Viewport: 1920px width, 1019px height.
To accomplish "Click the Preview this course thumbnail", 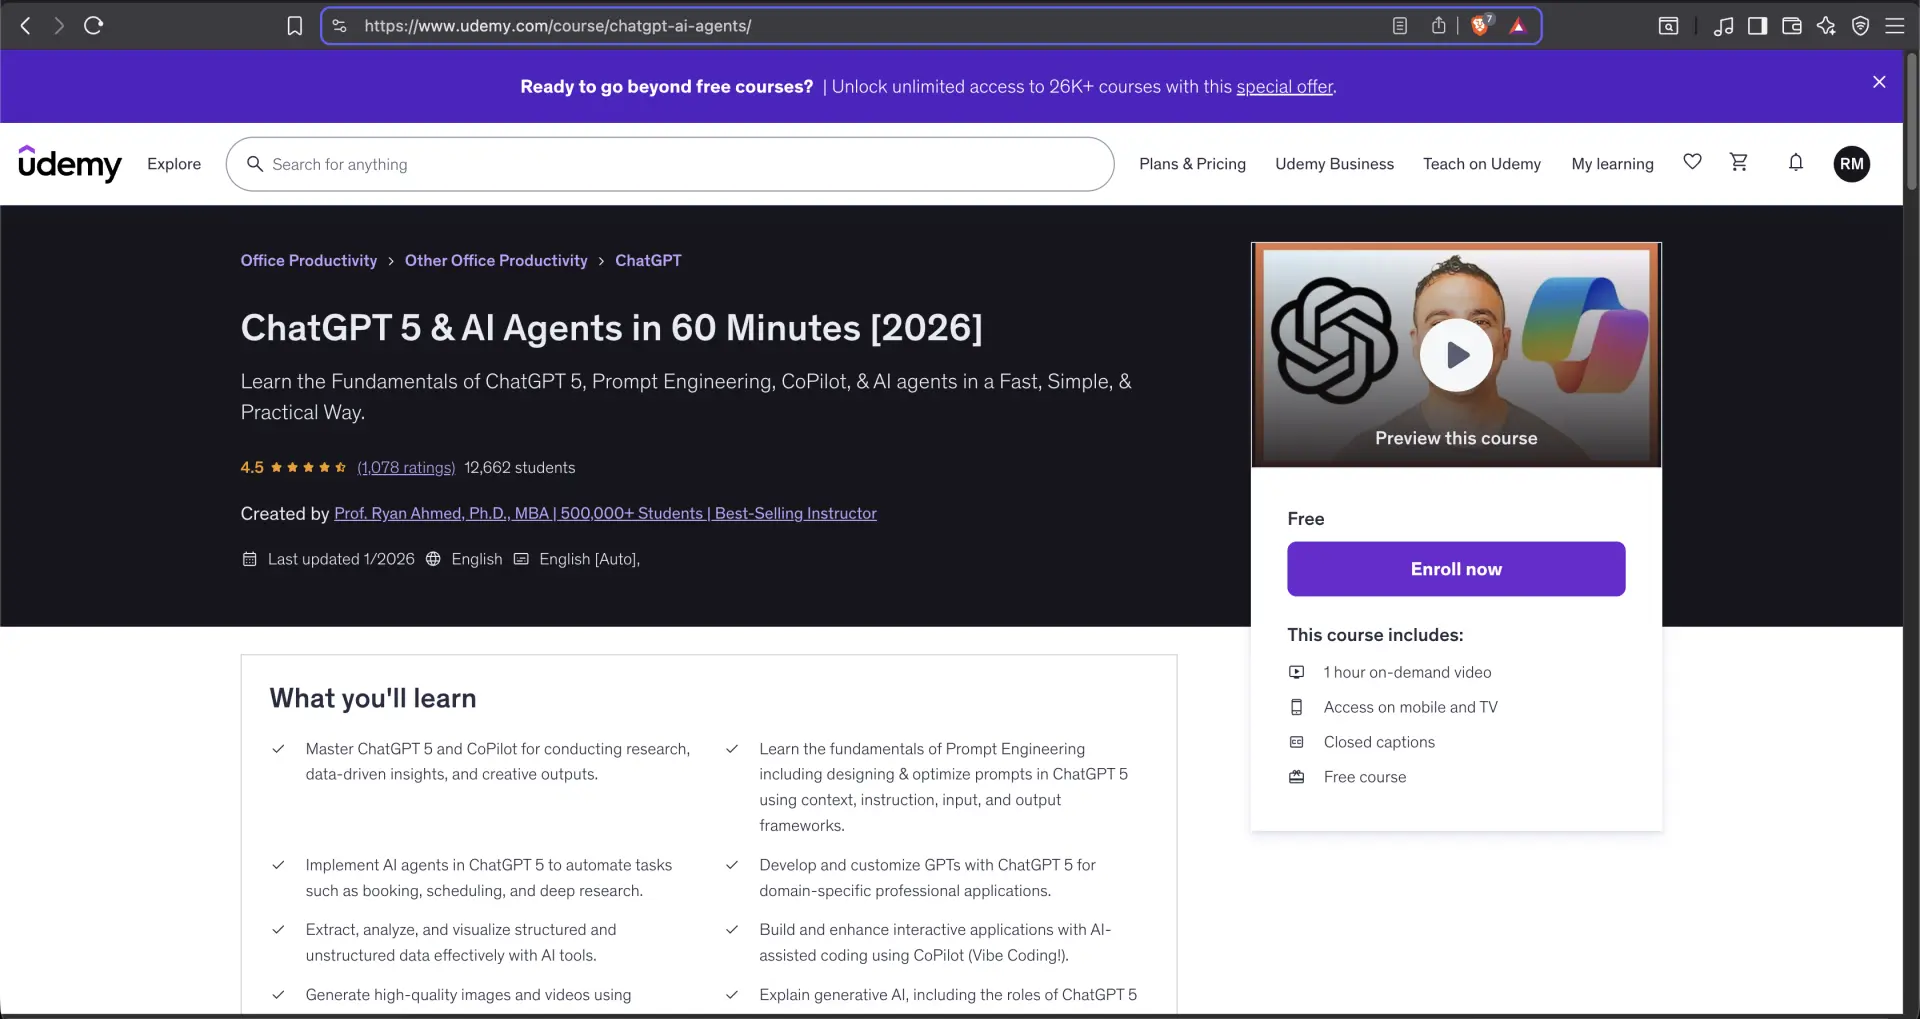I will tap(1456, 355).
